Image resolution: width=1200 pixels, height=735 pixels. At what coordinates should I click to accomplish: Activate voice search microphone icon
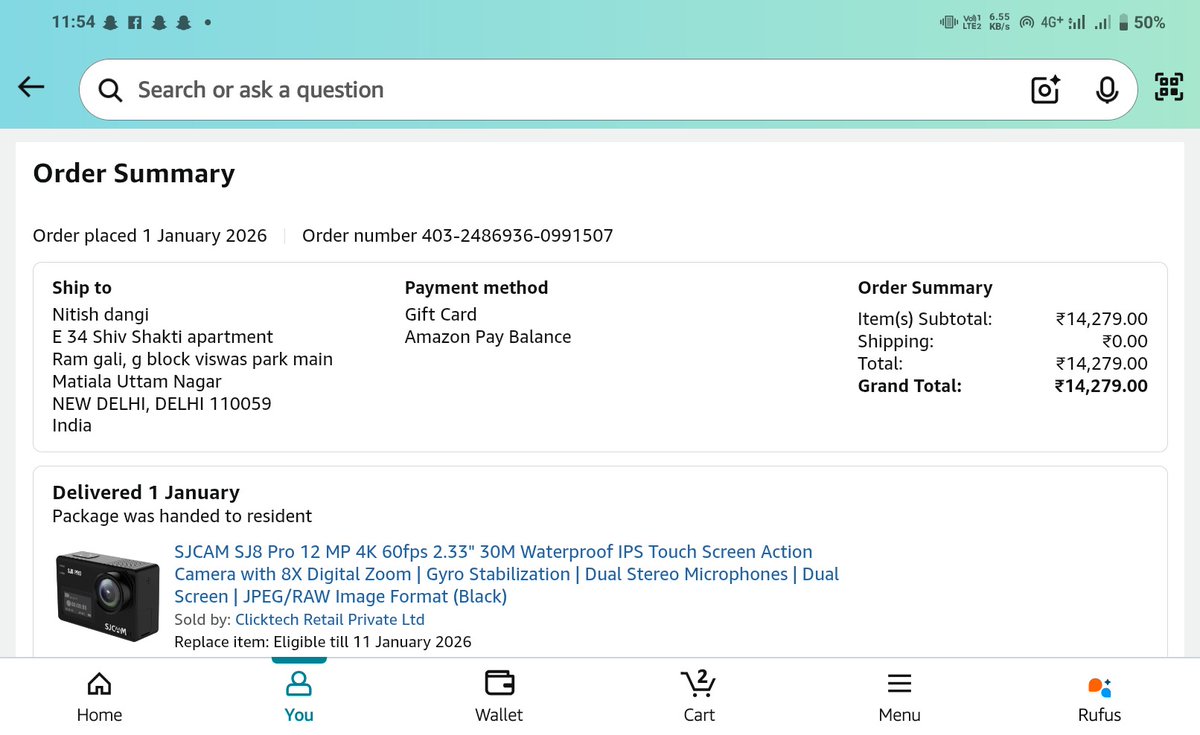(1106, 90)
